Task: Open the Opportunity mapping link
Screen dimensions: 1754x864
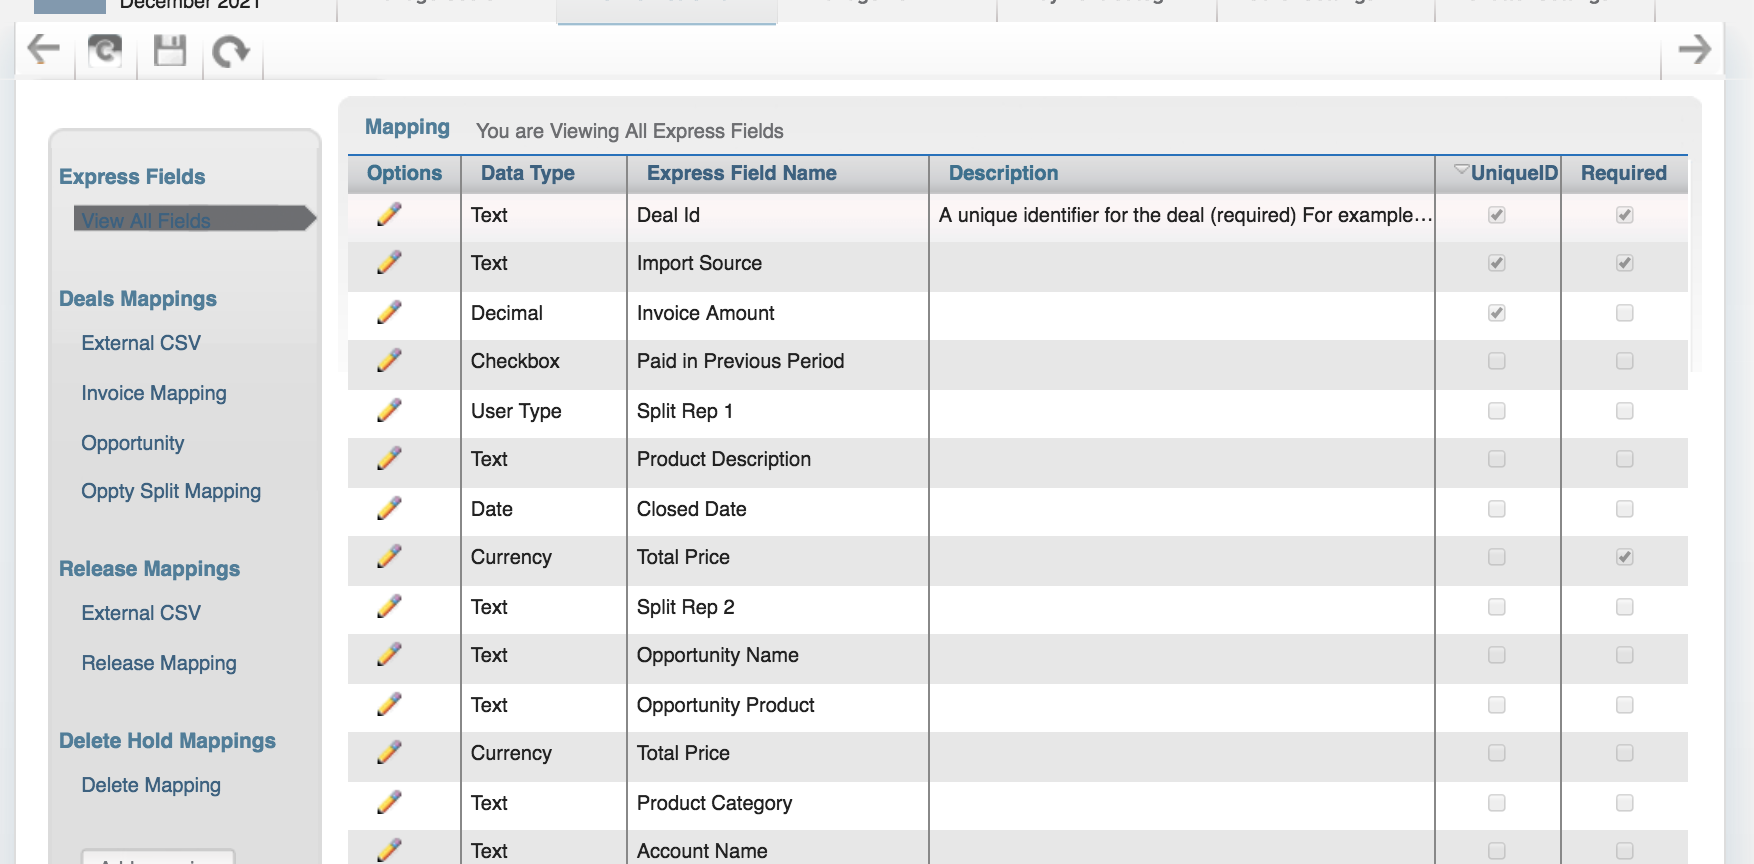Action: (133, 443)
